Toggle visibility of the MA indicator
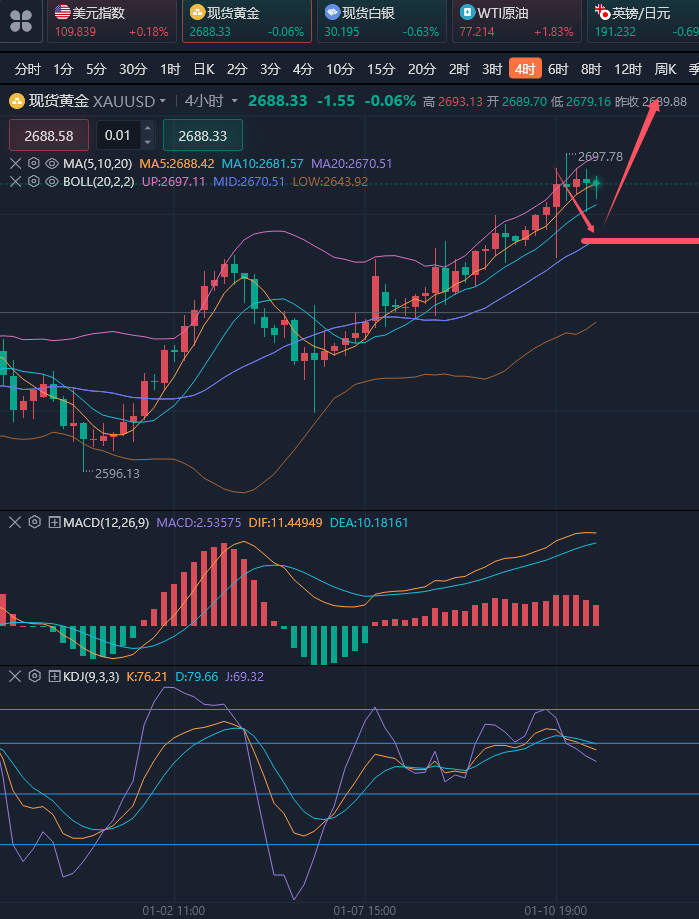The image size is (699, 919). pyautogui.click(x=52, y=163)
